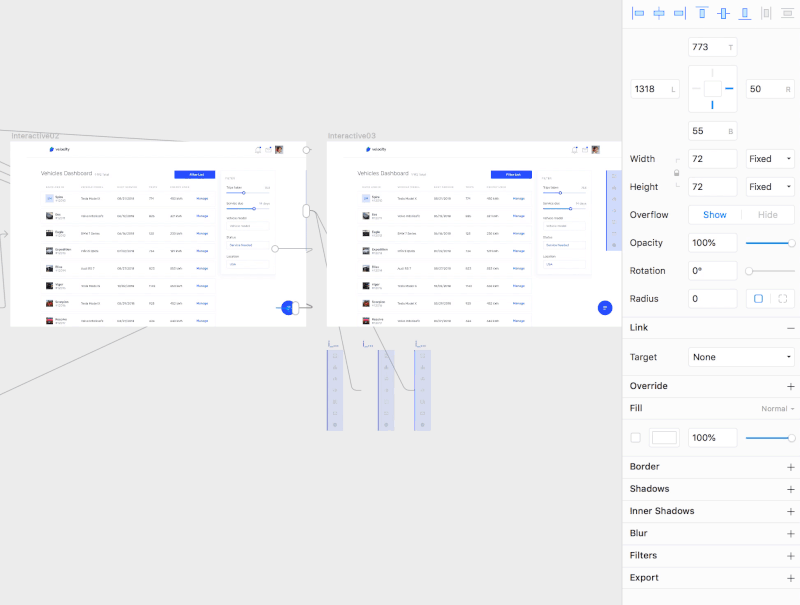The width and height of the screenshot is (800, 605).
Task: Toggle the bottom constraint pin
Action: [712, 105]
